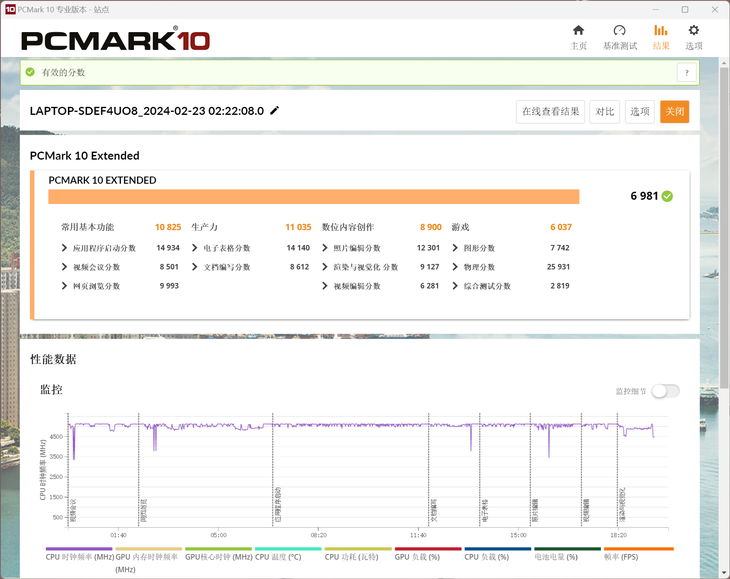Click the 物理分数 value 25 931

click(558, 267)
